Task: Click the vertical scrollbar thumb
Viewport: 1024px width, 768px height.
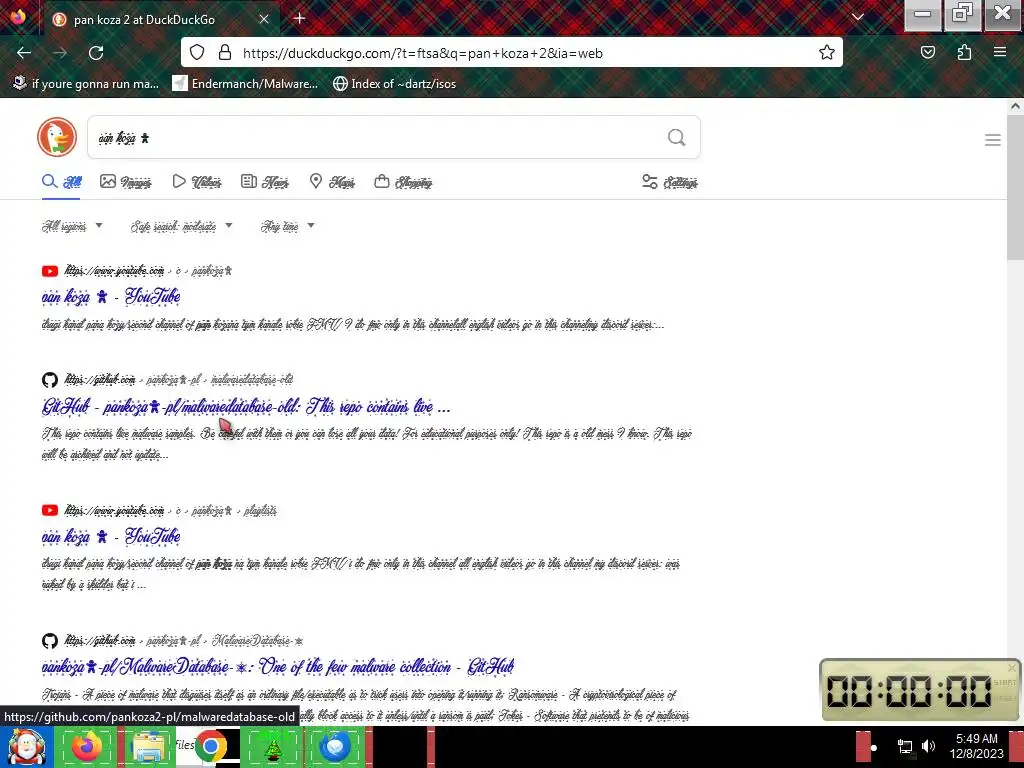Action: (1016, 186)
